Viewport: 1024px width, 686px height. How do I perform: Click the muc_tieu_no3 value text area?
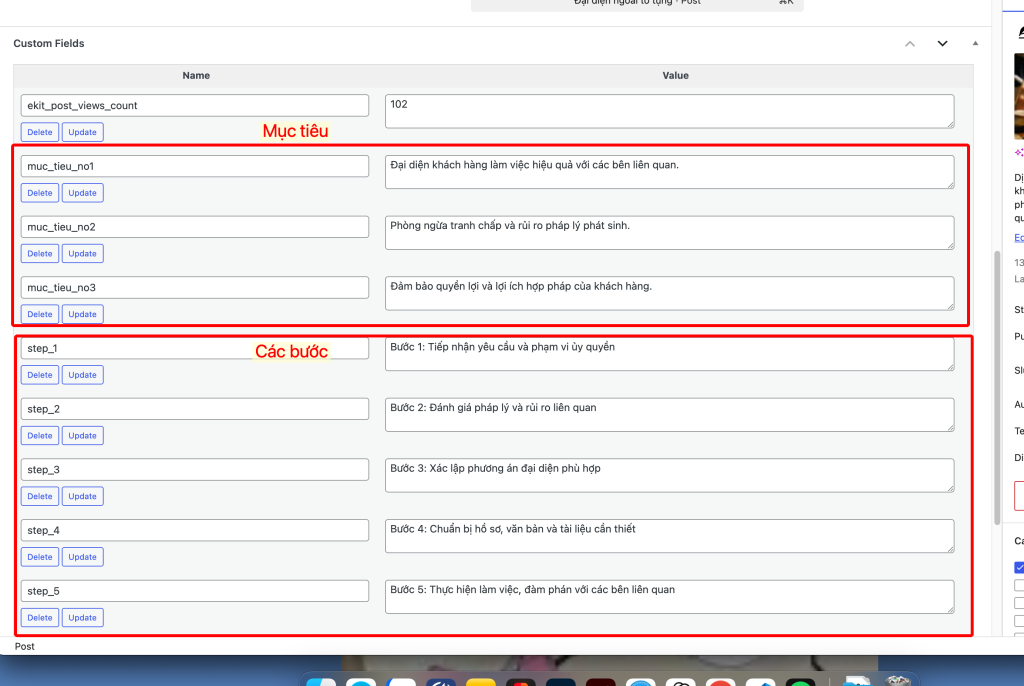click(668, 293)
